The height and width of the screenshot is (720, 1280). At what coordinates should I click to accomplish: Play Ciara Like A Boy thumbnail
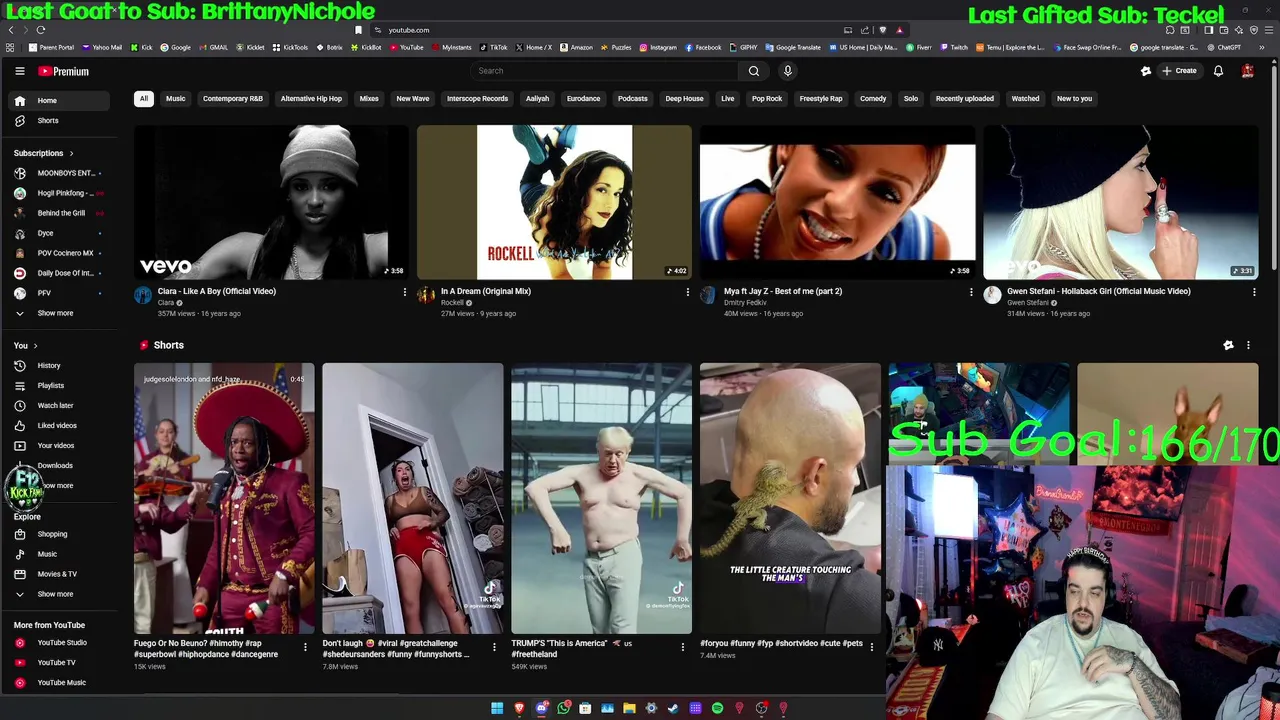pyautogui.click(x=271, y=202)
